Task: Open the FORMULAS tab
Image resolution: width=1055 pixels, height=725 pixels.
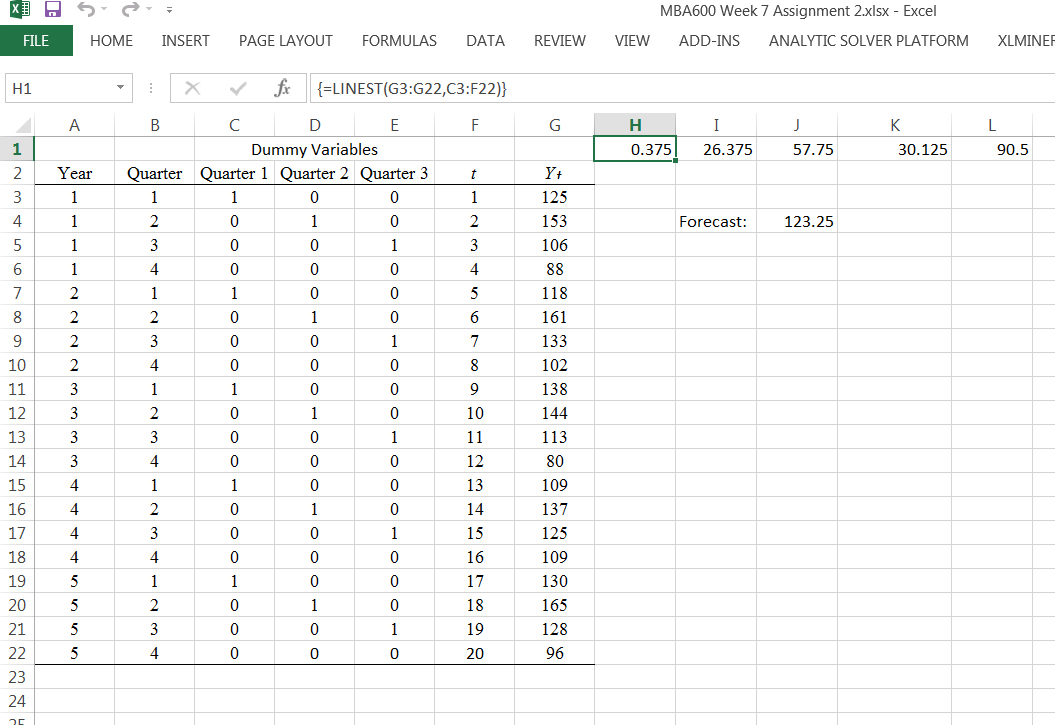Action: pos(399,40)
